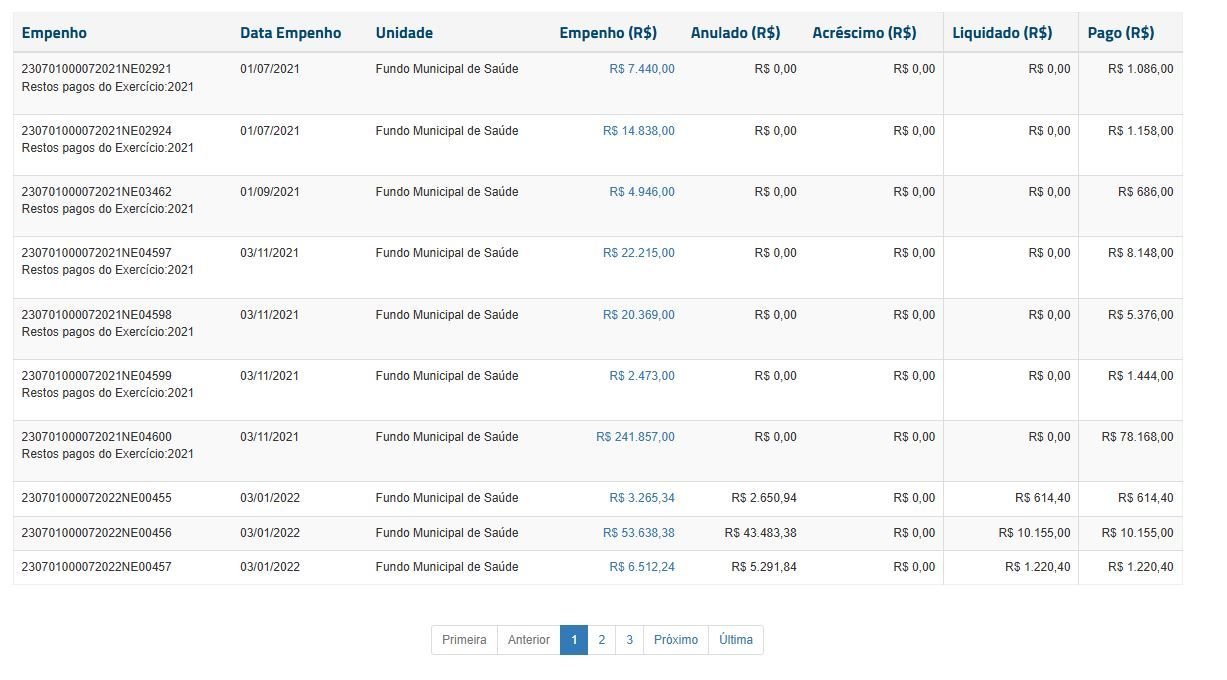The image size is (1227, 680).
Task: Select the R$ 20.369,00 empenho link
Action: [638, 315]
